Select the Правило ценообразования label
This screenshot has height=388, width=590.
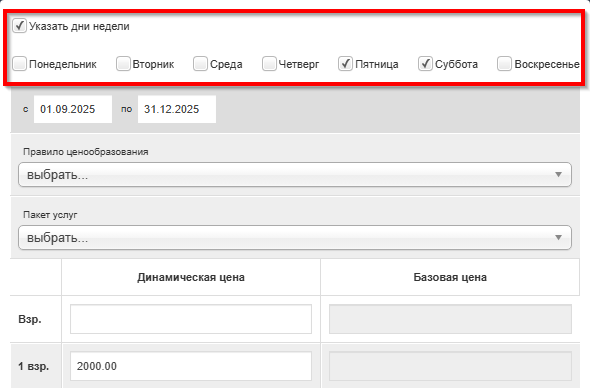85,152
